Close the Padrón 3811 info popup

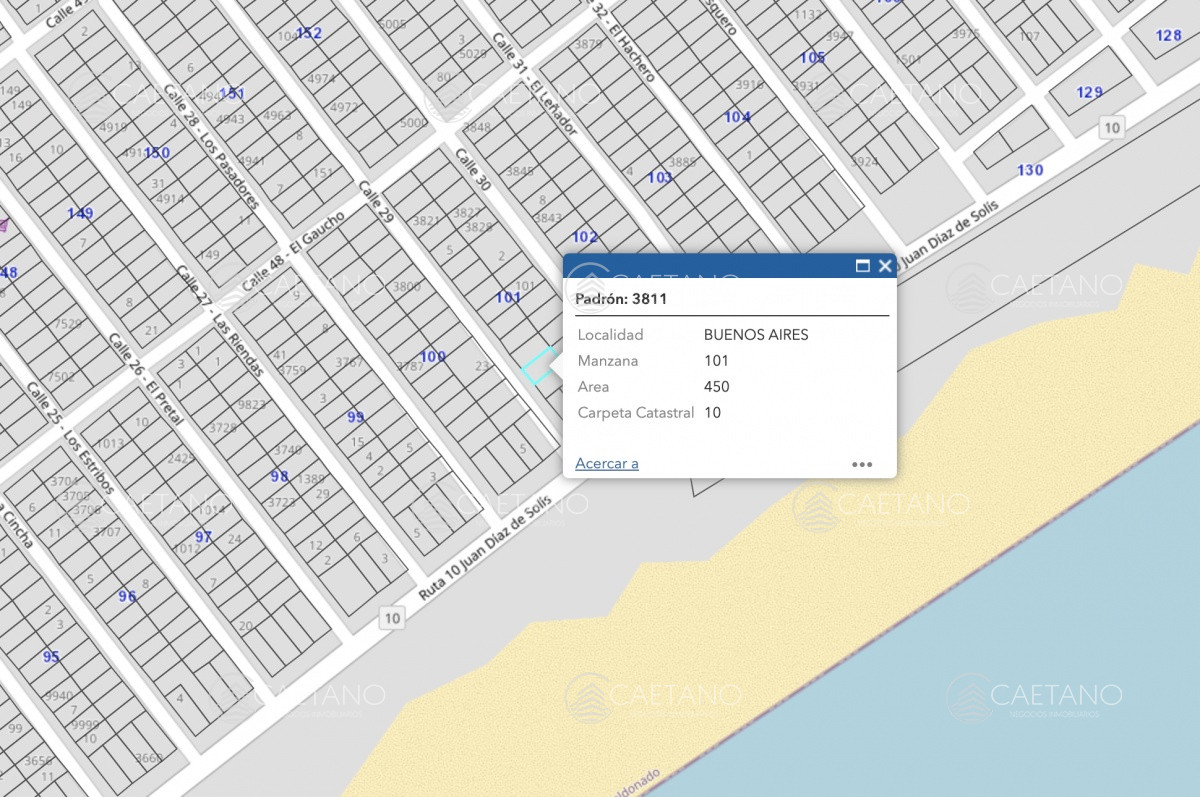pos(884,266)
